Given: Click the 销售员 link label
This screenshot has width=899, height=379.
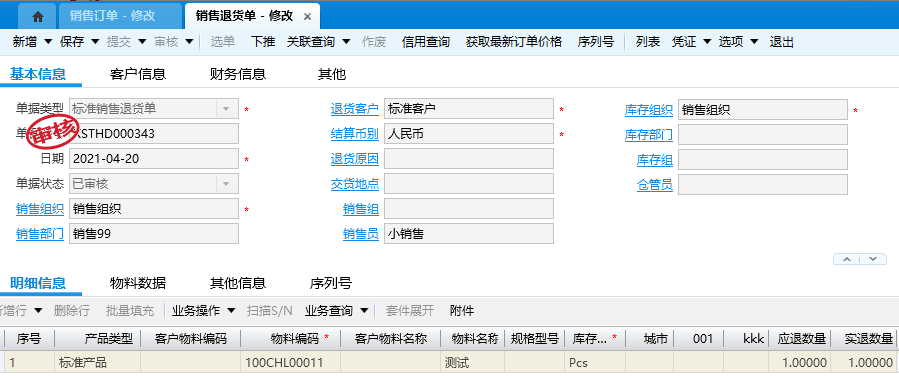Looking at the screenshot, I should [361, 234].
